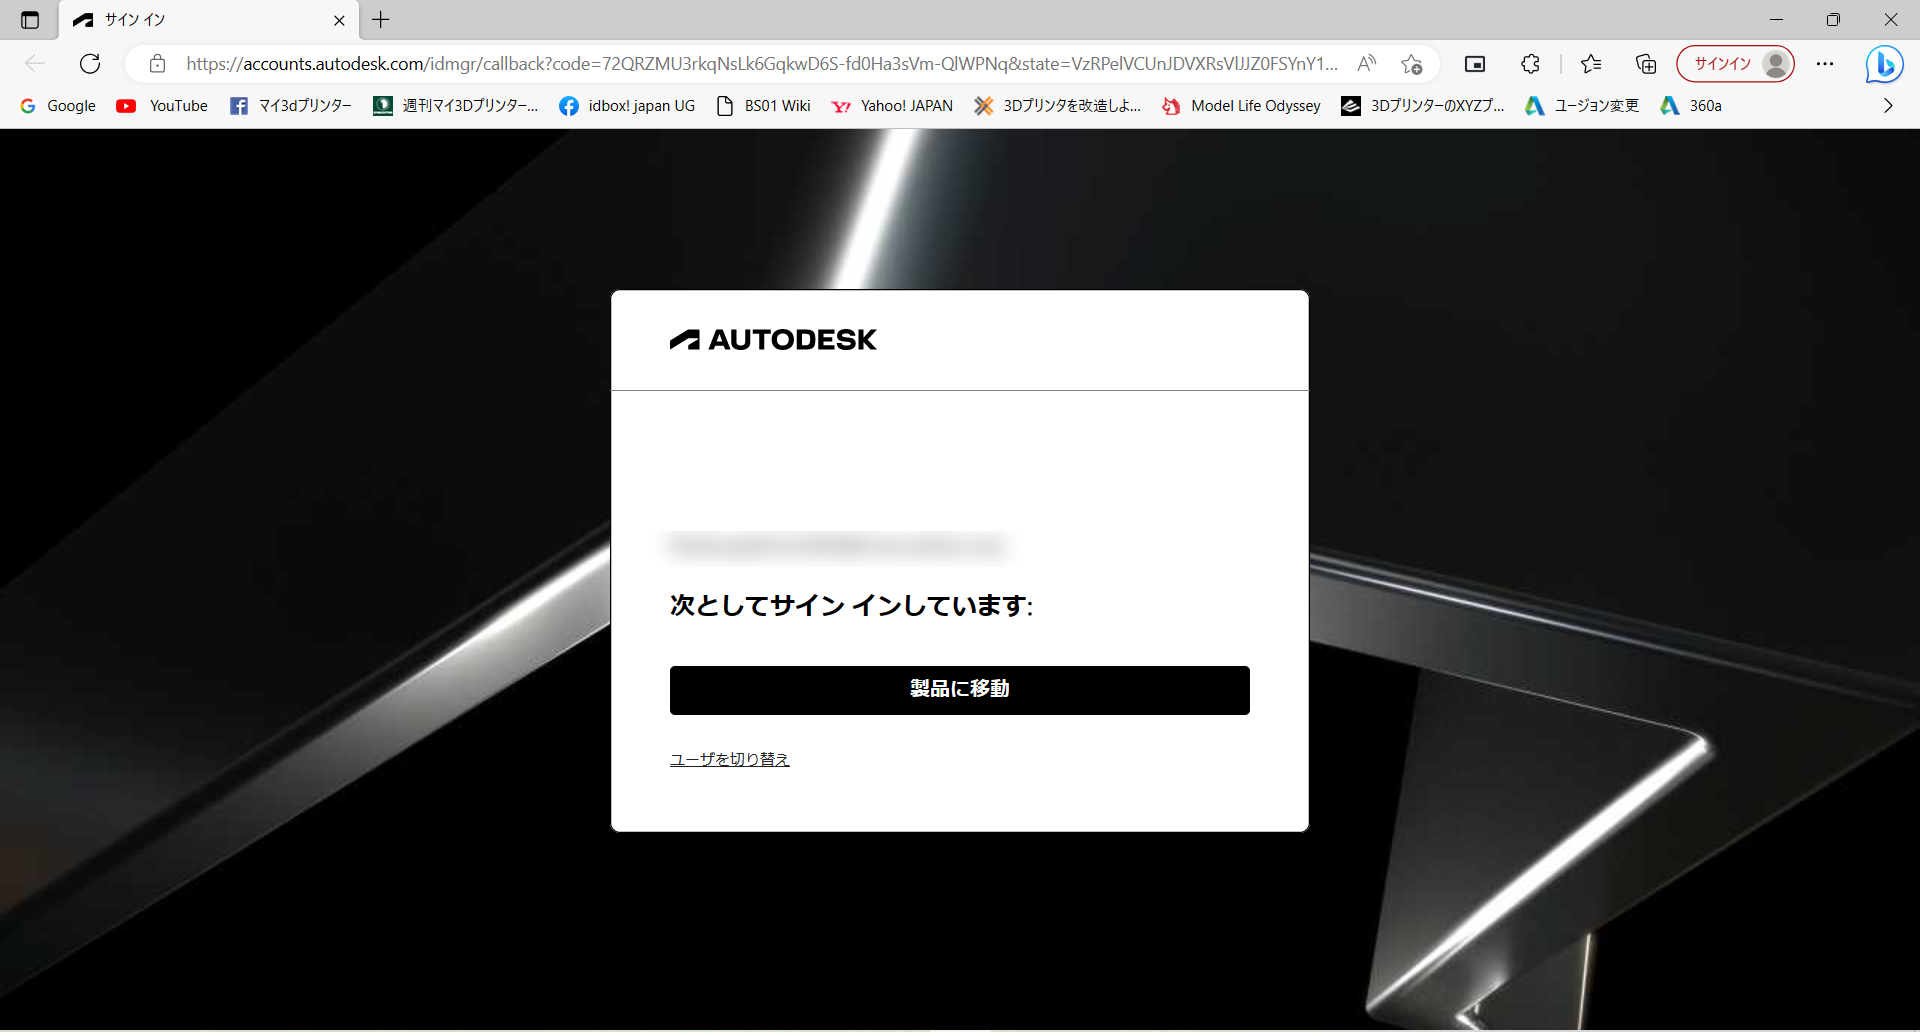Click the 製品に移動 button
The width and height of the screenshot is (1920, 1032).
click(x=960, y=690)
